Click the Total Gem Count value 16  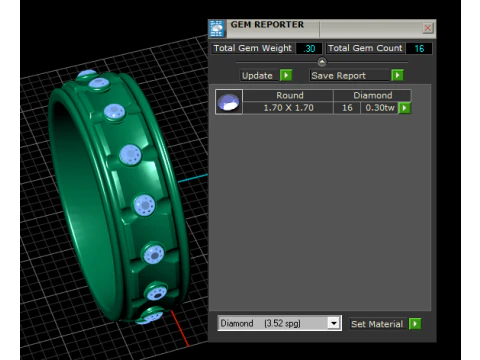pos(419,49)
